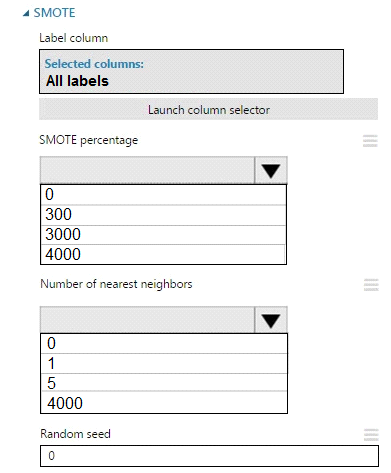Open the Random seed menu icon
391x473 pixels.
click(x=371, y=435)
